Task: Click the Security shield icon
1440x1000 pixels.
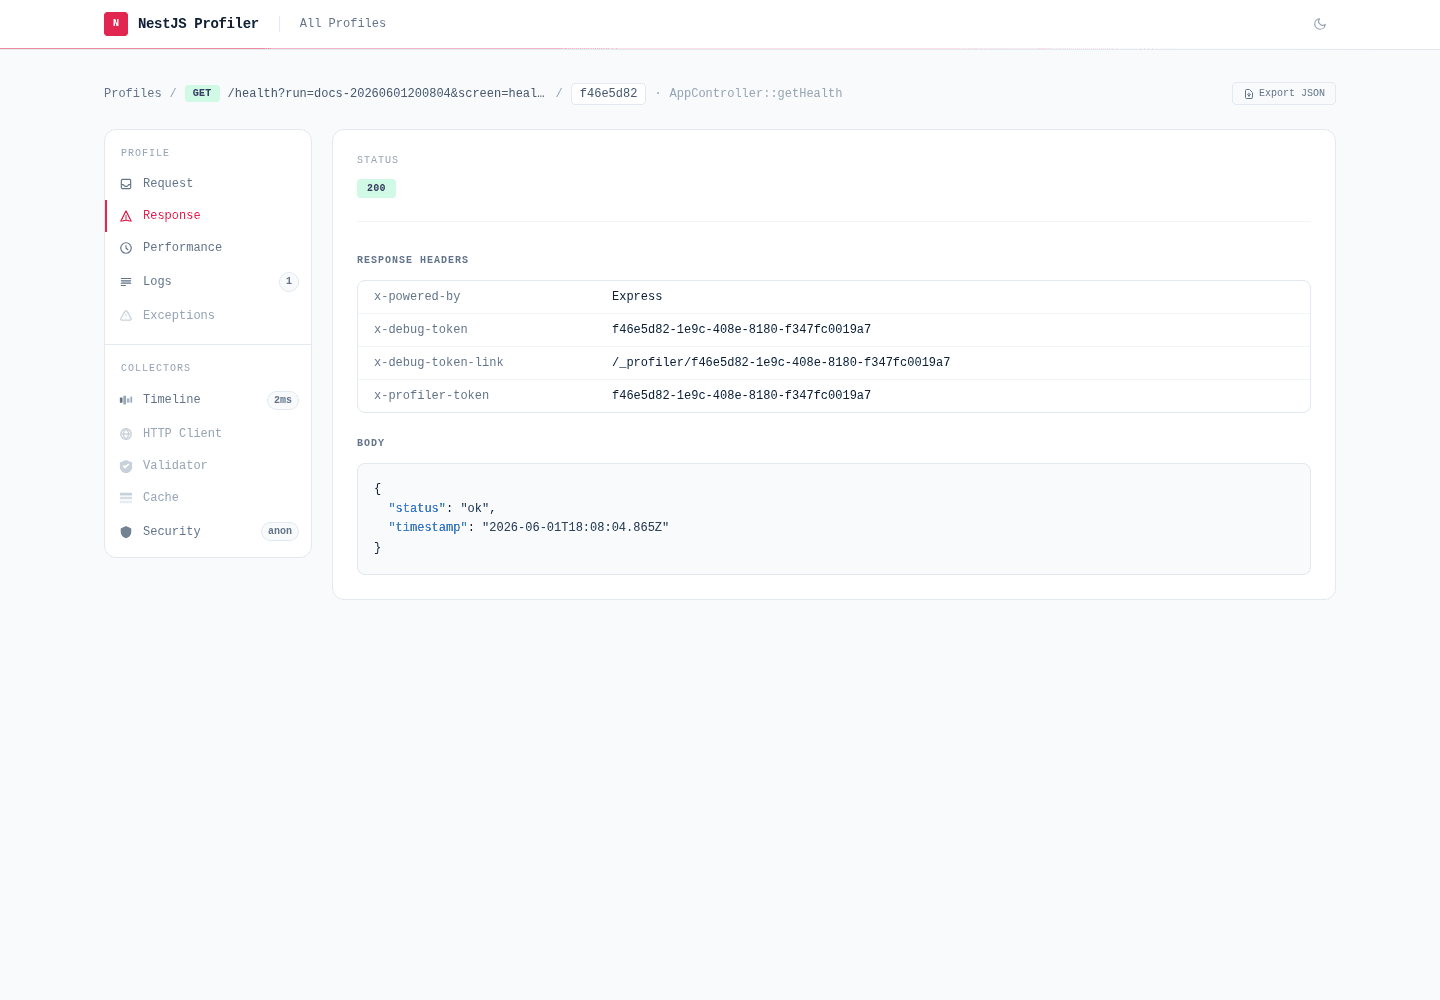Action: click(126, 532)
